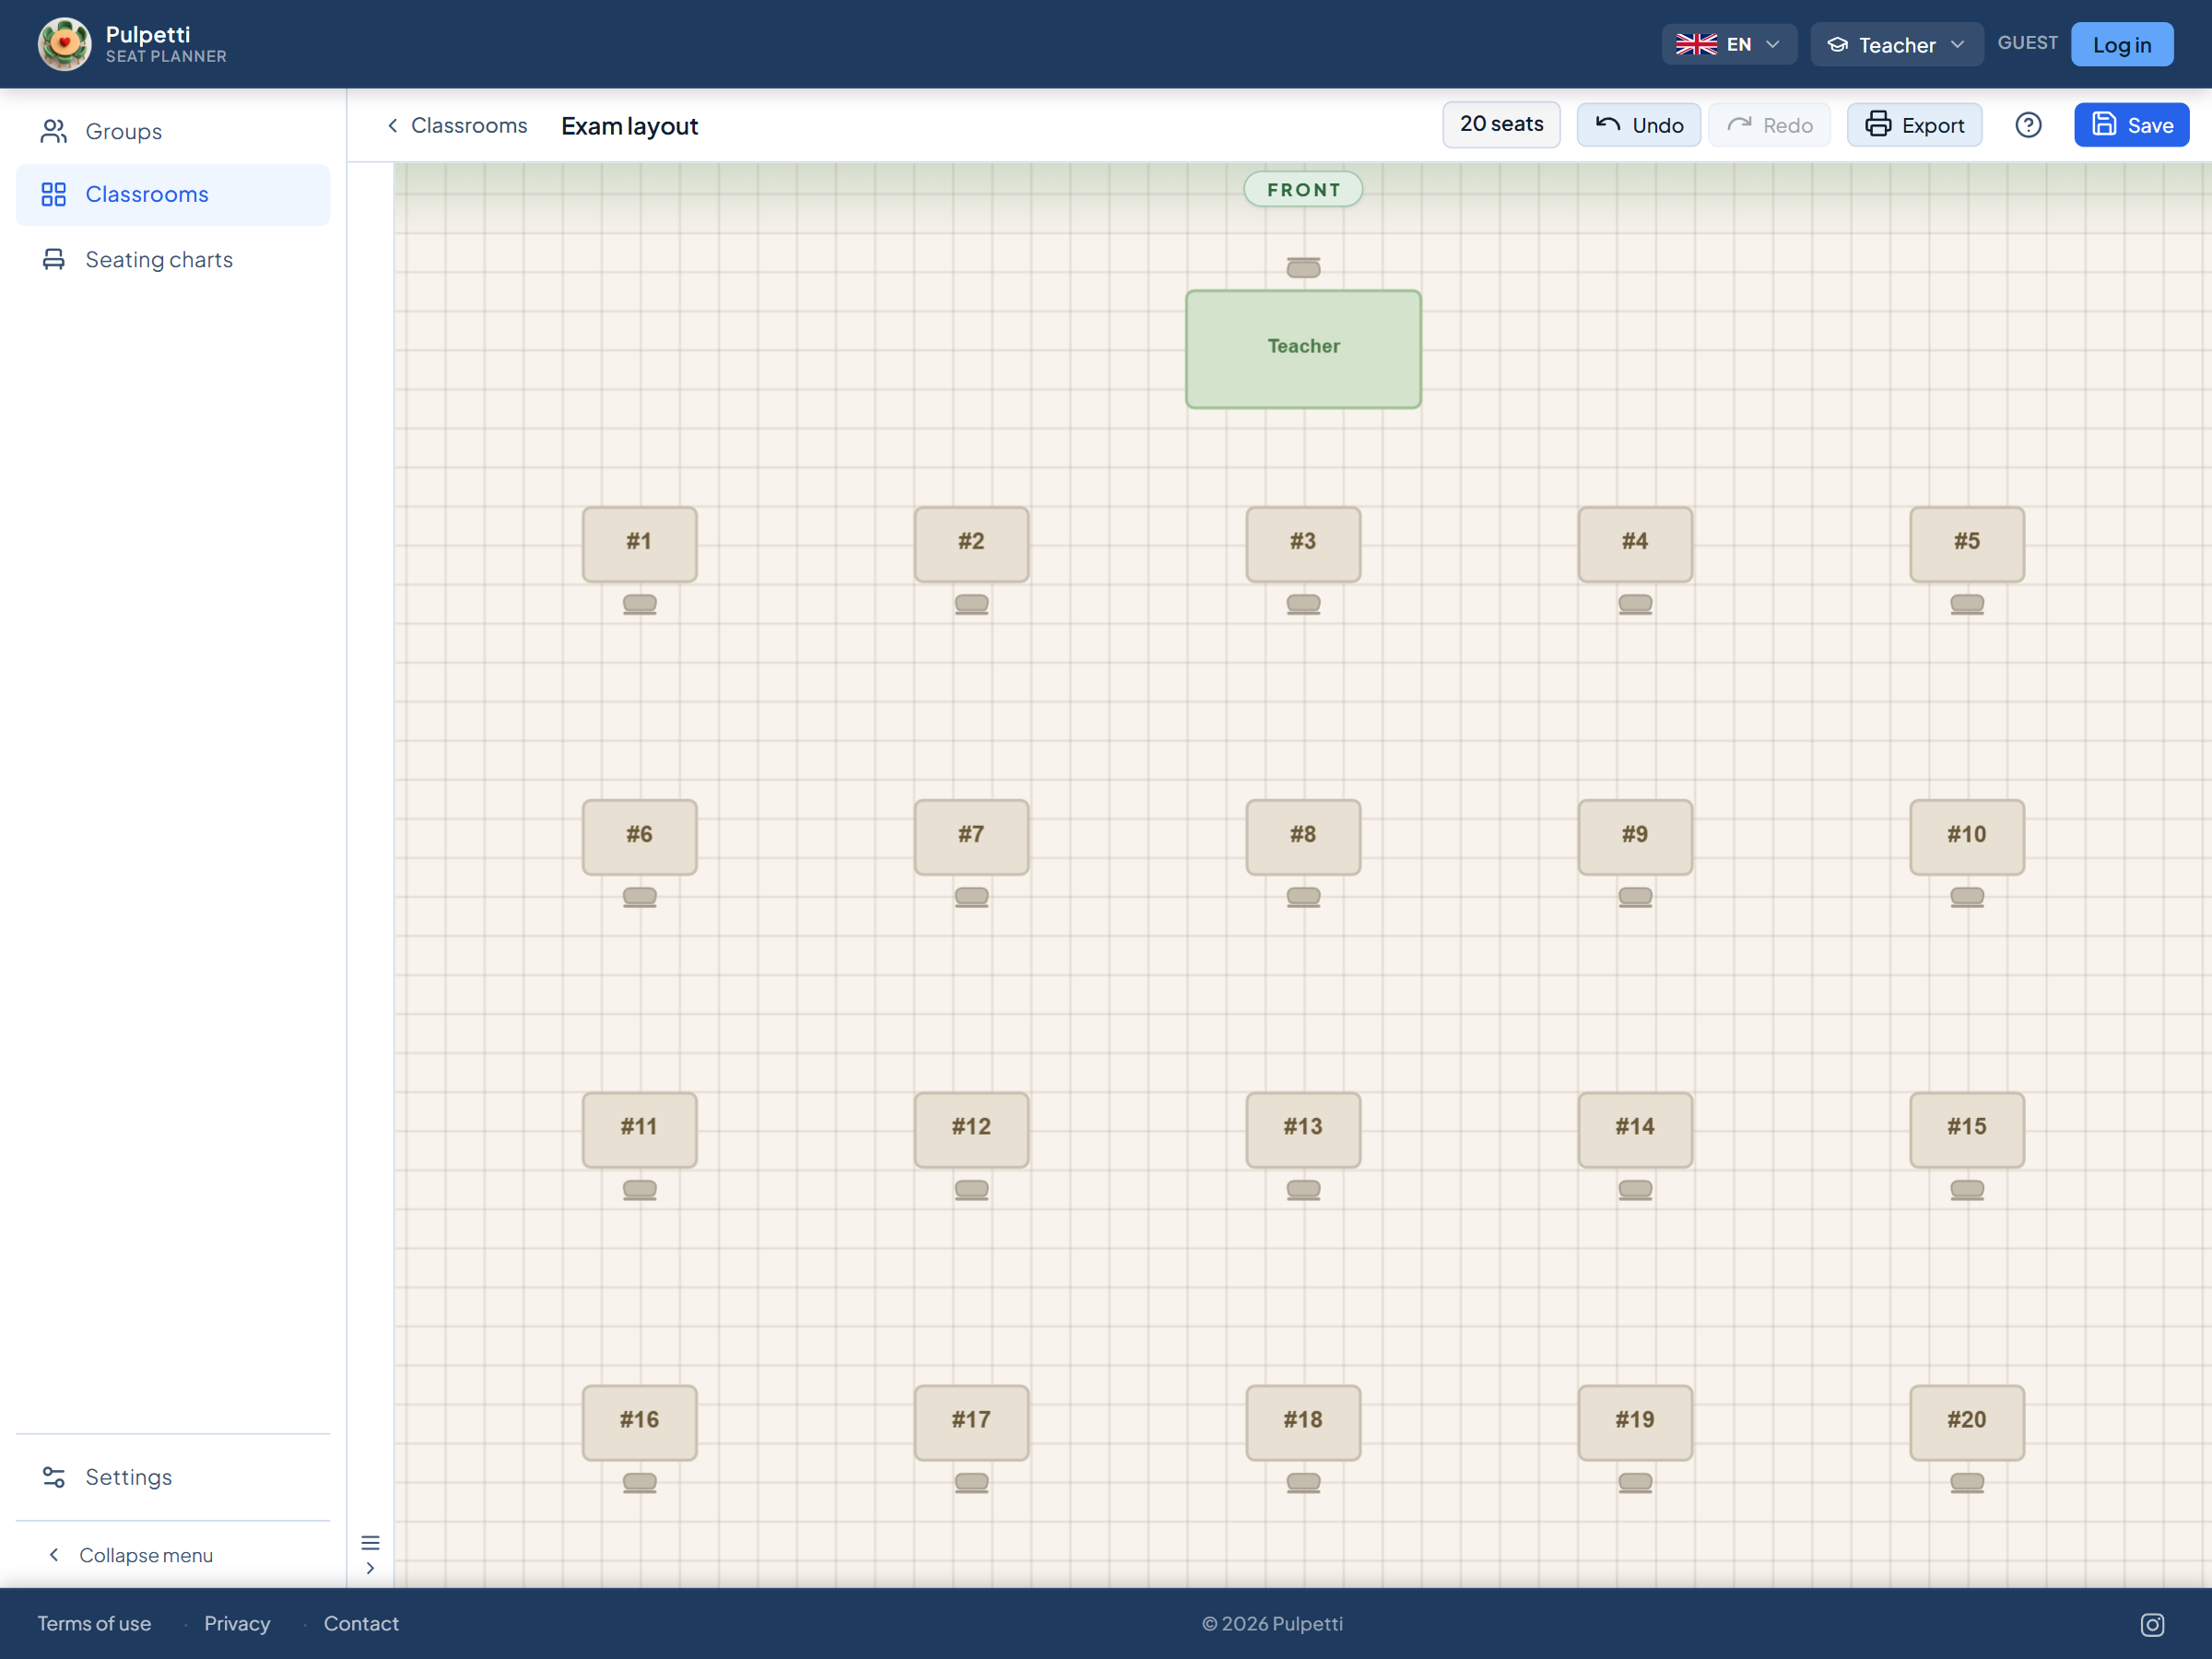Image resolution: width=2212 pixels, height=1659 pixels.
Task: Select the chair icon under desk #16
Action: coord(640,1483)
